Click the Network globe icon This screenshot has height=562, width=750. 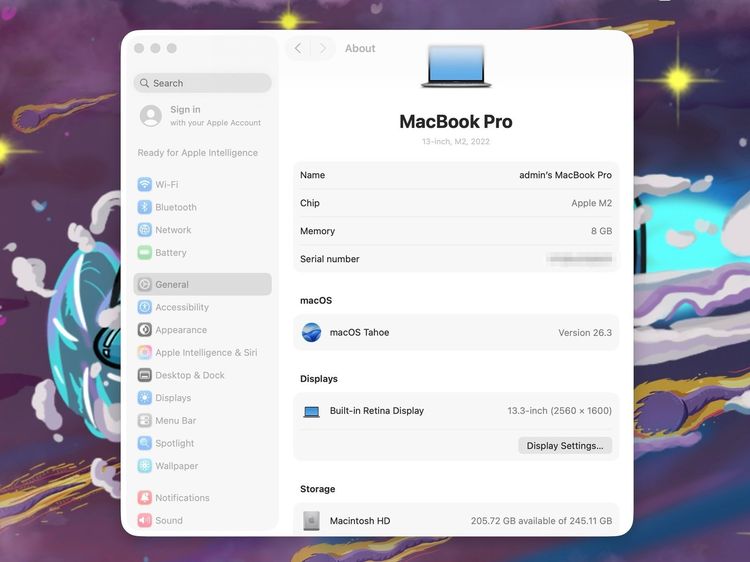pos(144,230)
